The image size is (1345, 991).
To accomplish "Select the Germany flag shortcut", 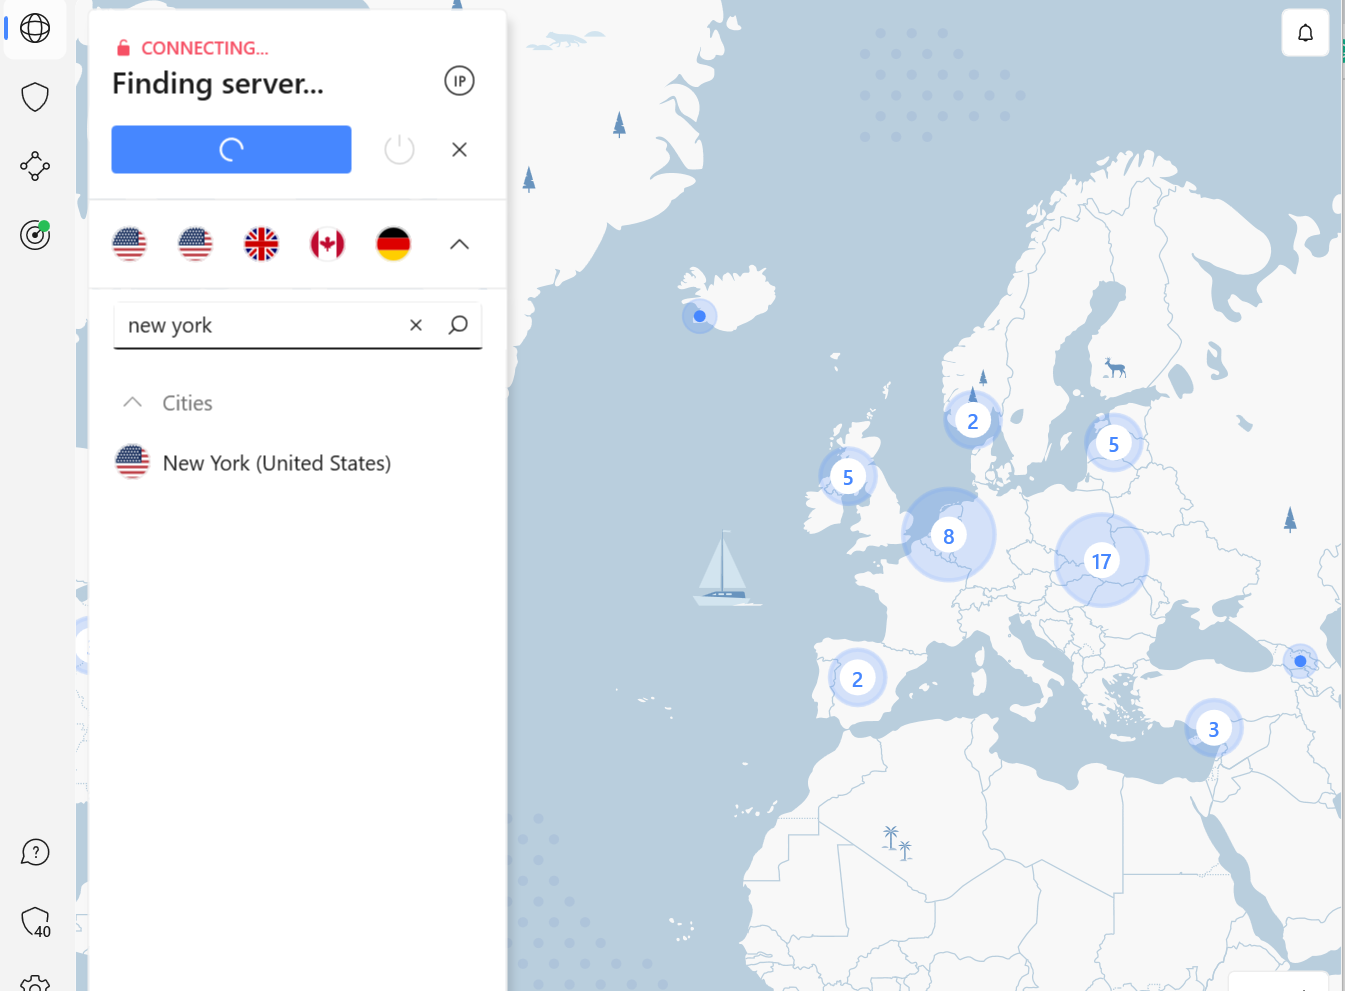I will point(393,244).
